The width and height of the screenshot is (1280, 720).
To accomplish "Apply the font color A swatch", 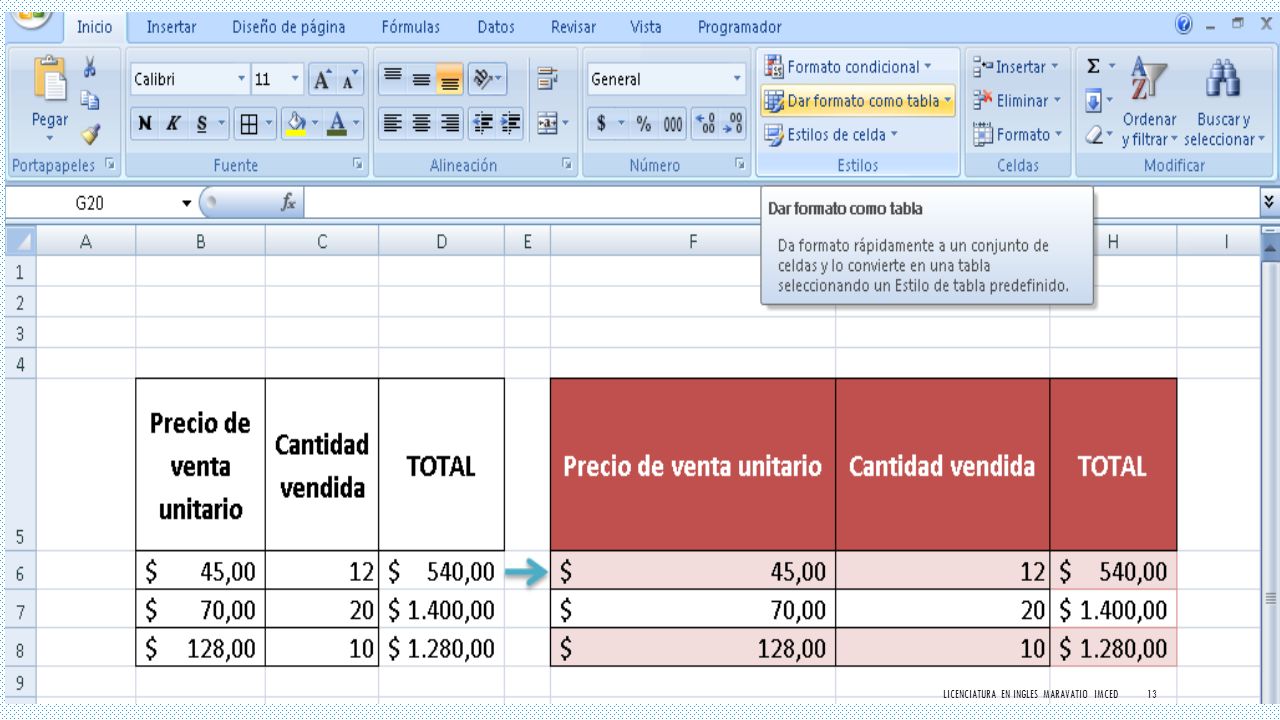I will (x=337, y=124).
